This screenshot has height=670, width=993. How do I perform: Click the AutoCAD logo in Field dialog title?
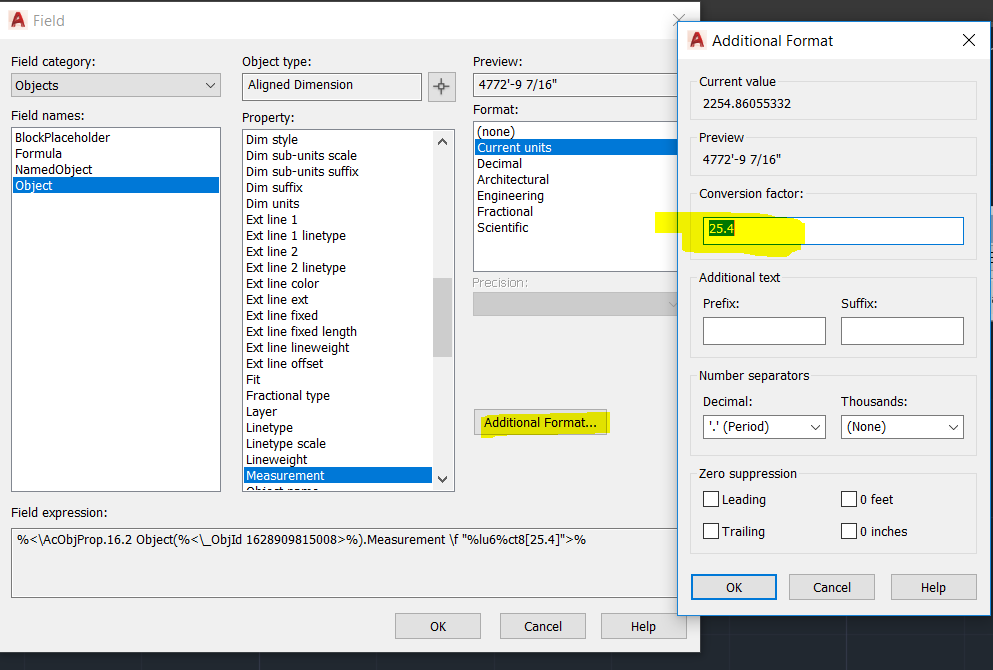[x=18, y=20]
